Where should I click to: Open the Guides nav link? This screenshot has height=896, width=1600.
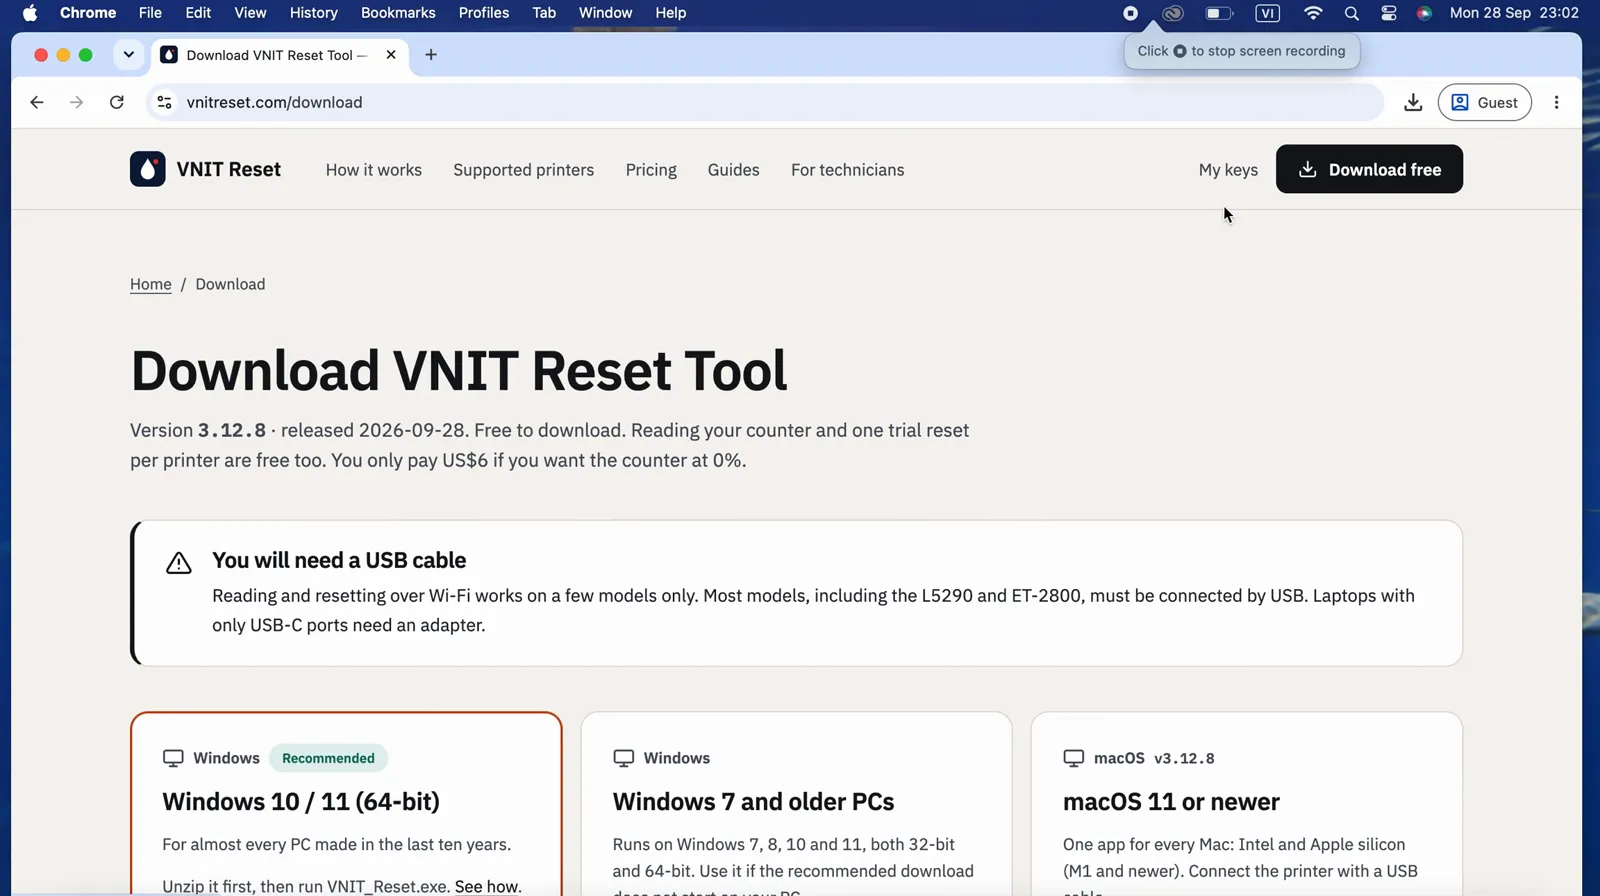pos(733,170)
